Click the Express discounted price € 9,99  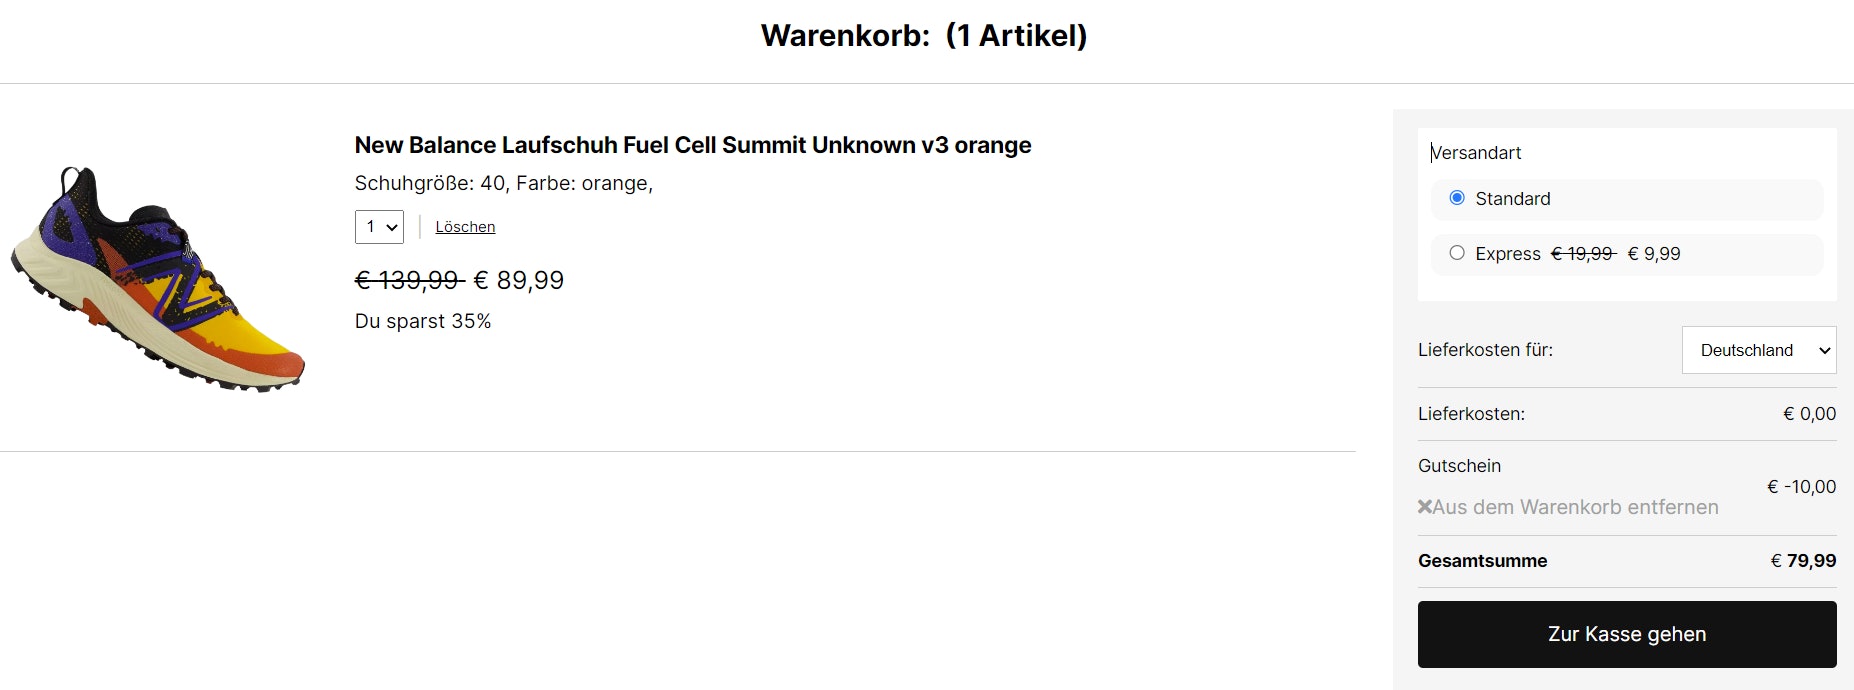(x=1654, y=254)
